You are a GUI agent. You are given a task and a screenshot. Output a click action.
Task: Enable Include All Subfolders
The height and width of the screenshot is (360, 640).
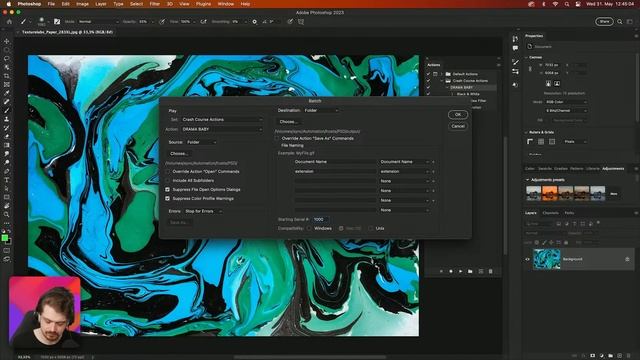point(167,180)
